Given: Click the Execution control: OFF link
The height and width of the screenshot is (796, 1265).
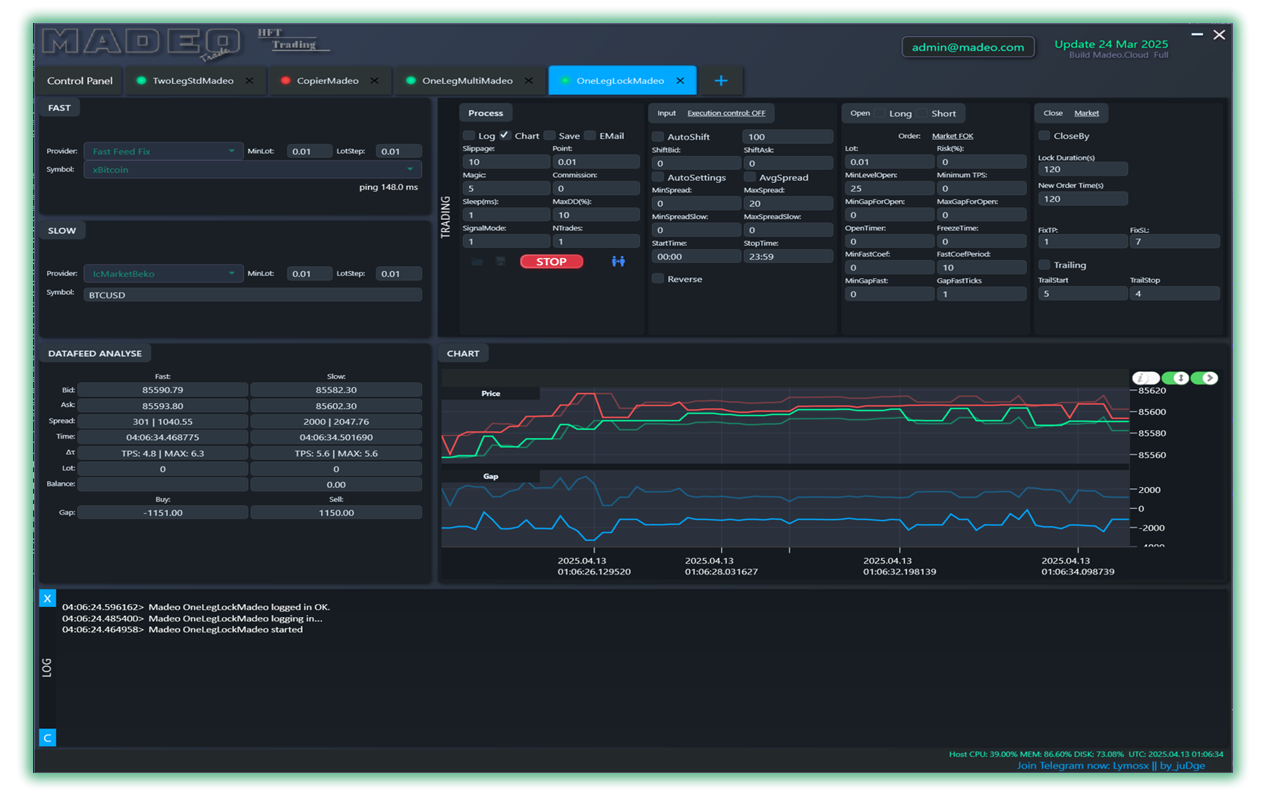Looking at the screenshot, I should point(726,113).
